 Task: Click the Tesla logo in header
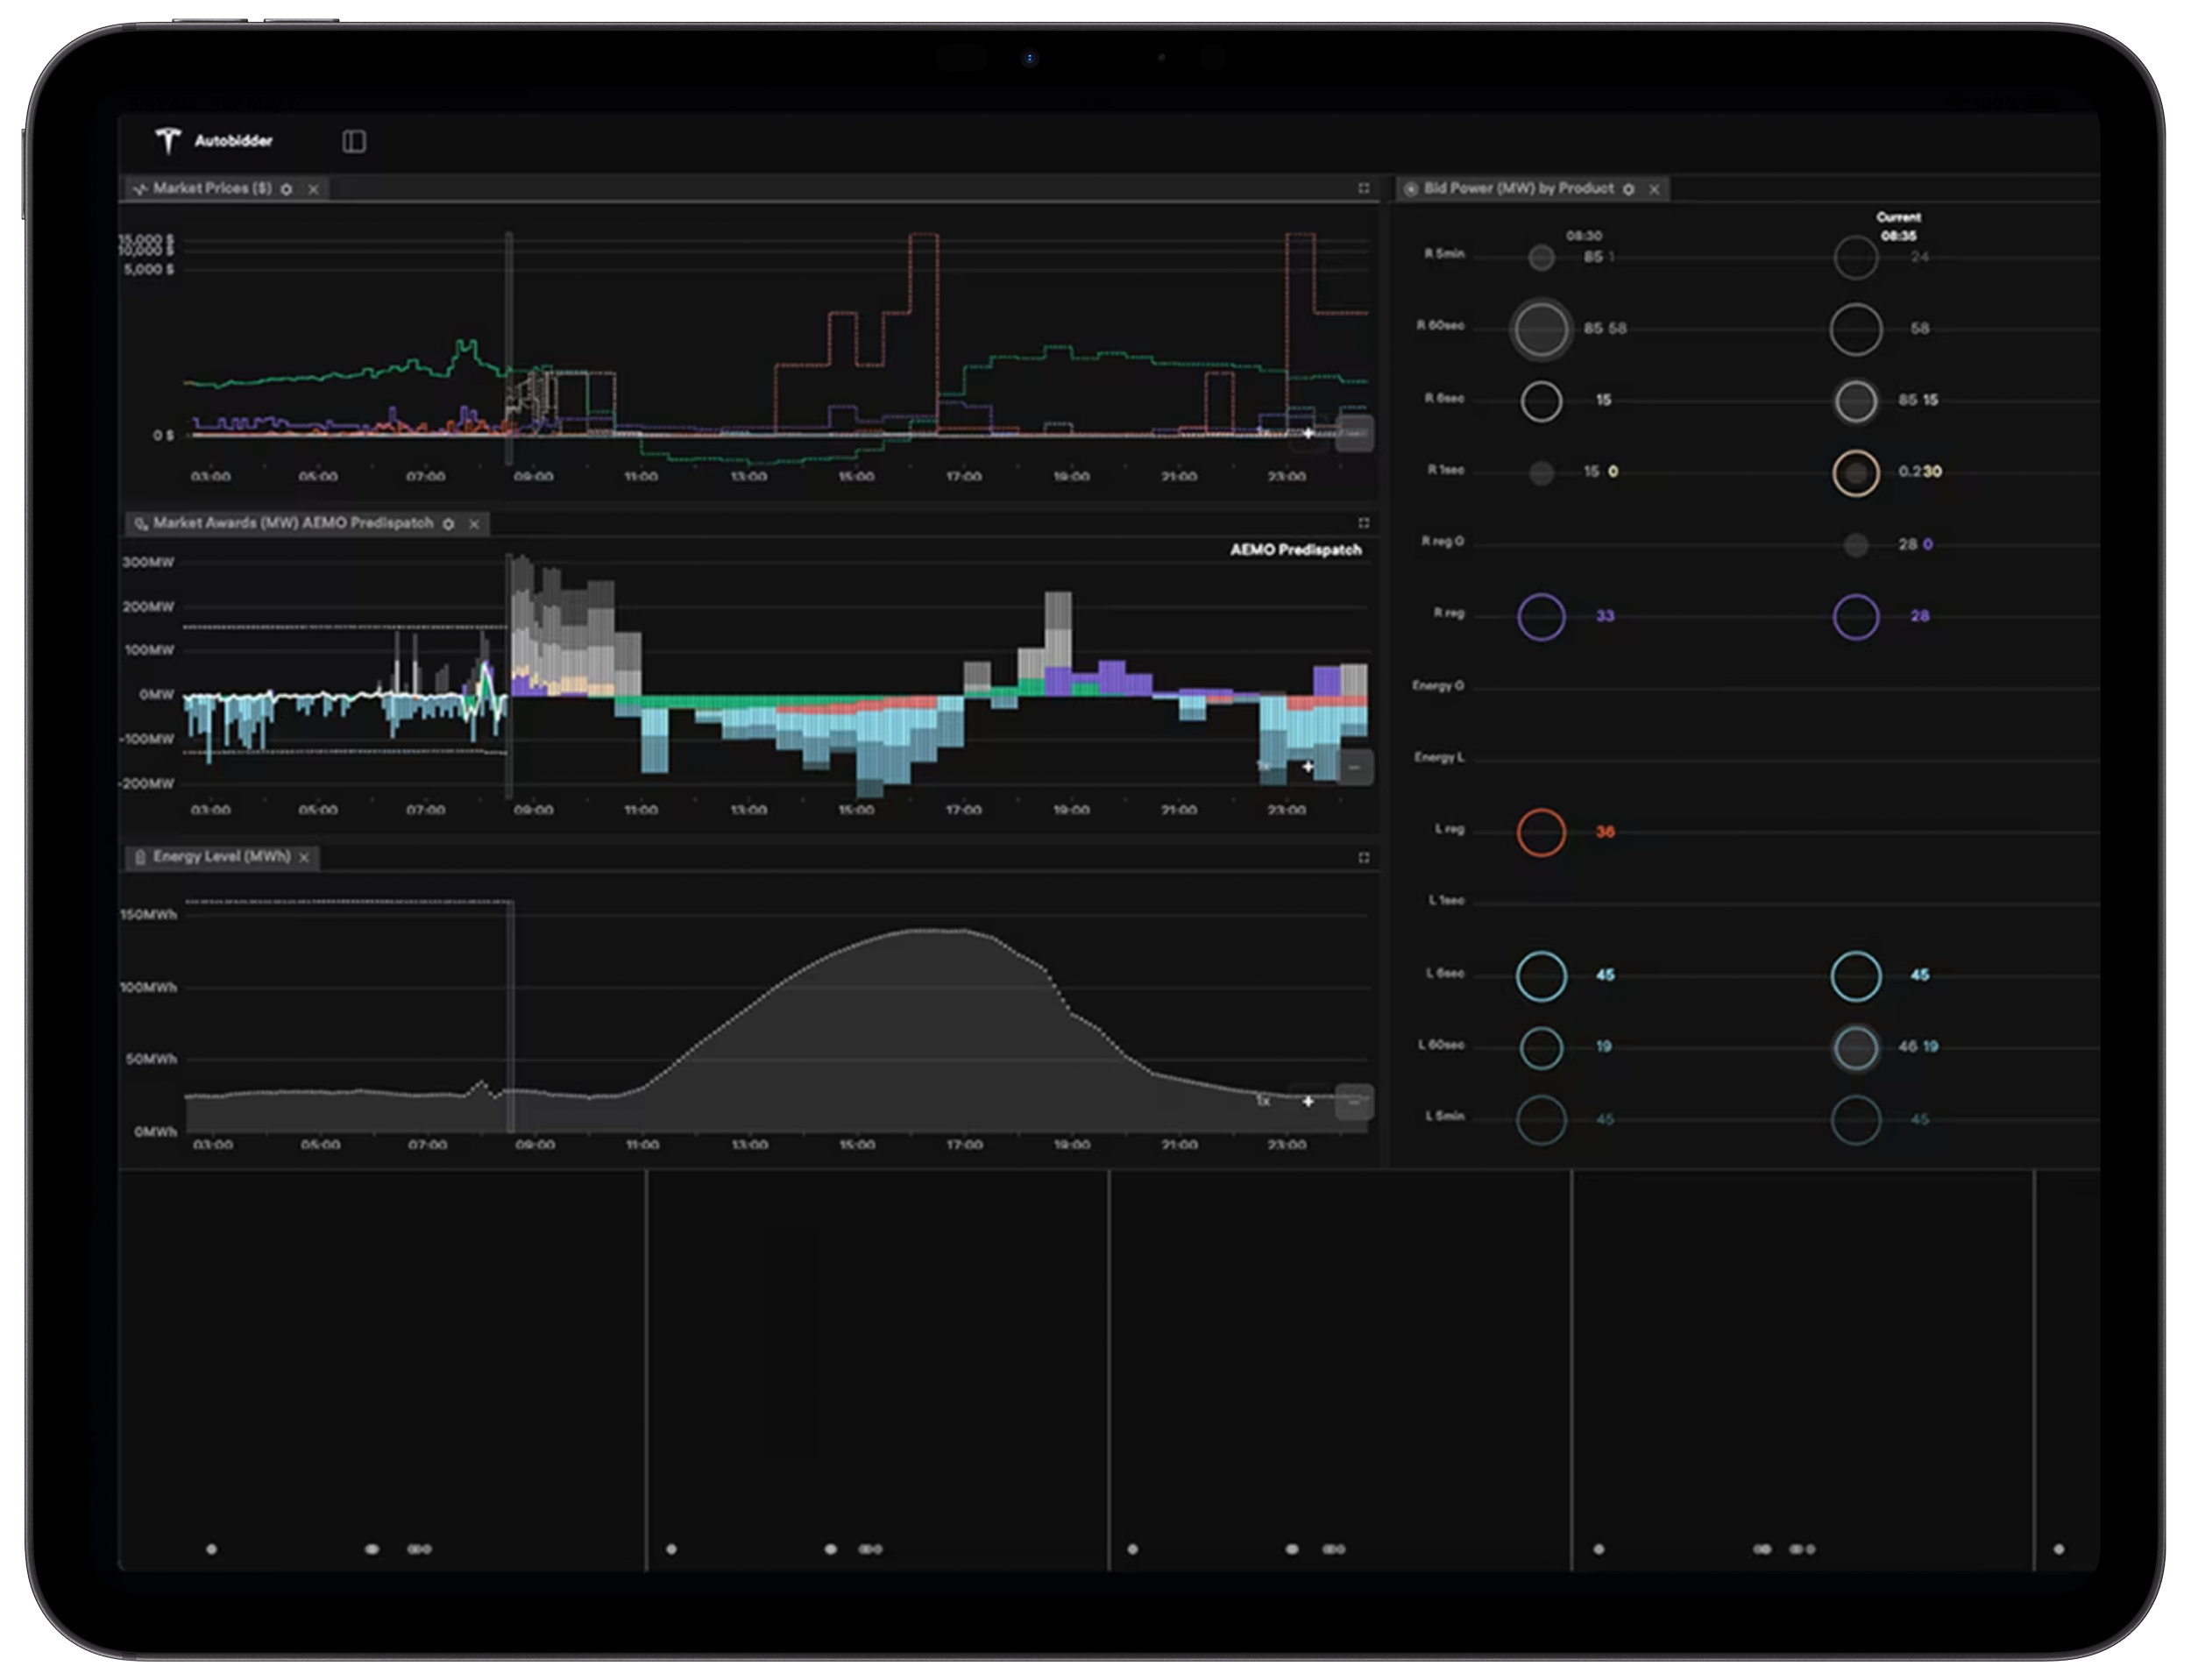168,140
